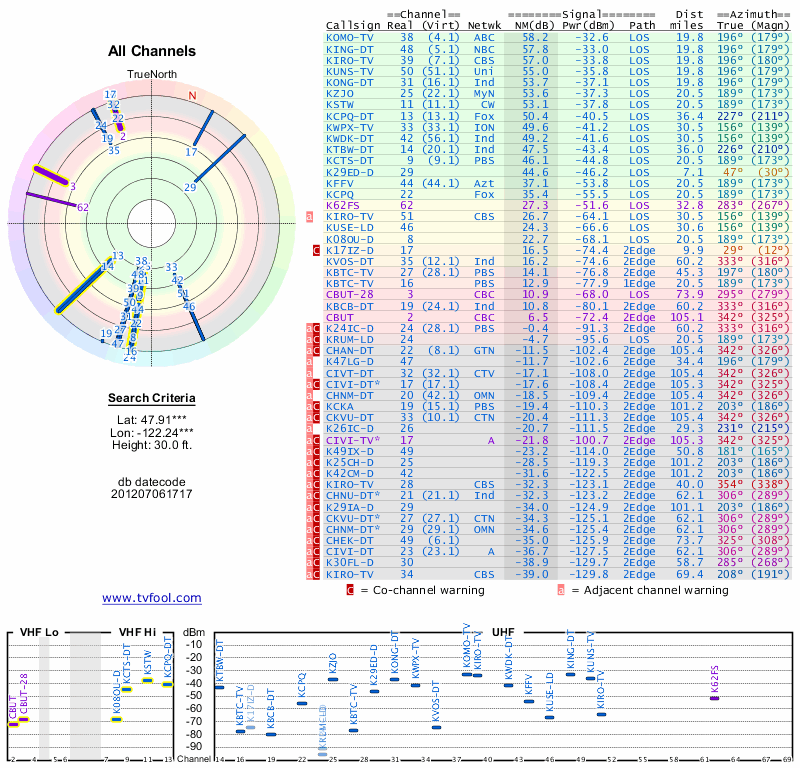Select KONG-DT callsign in the table
800x768 pixels.
point(349,83)
